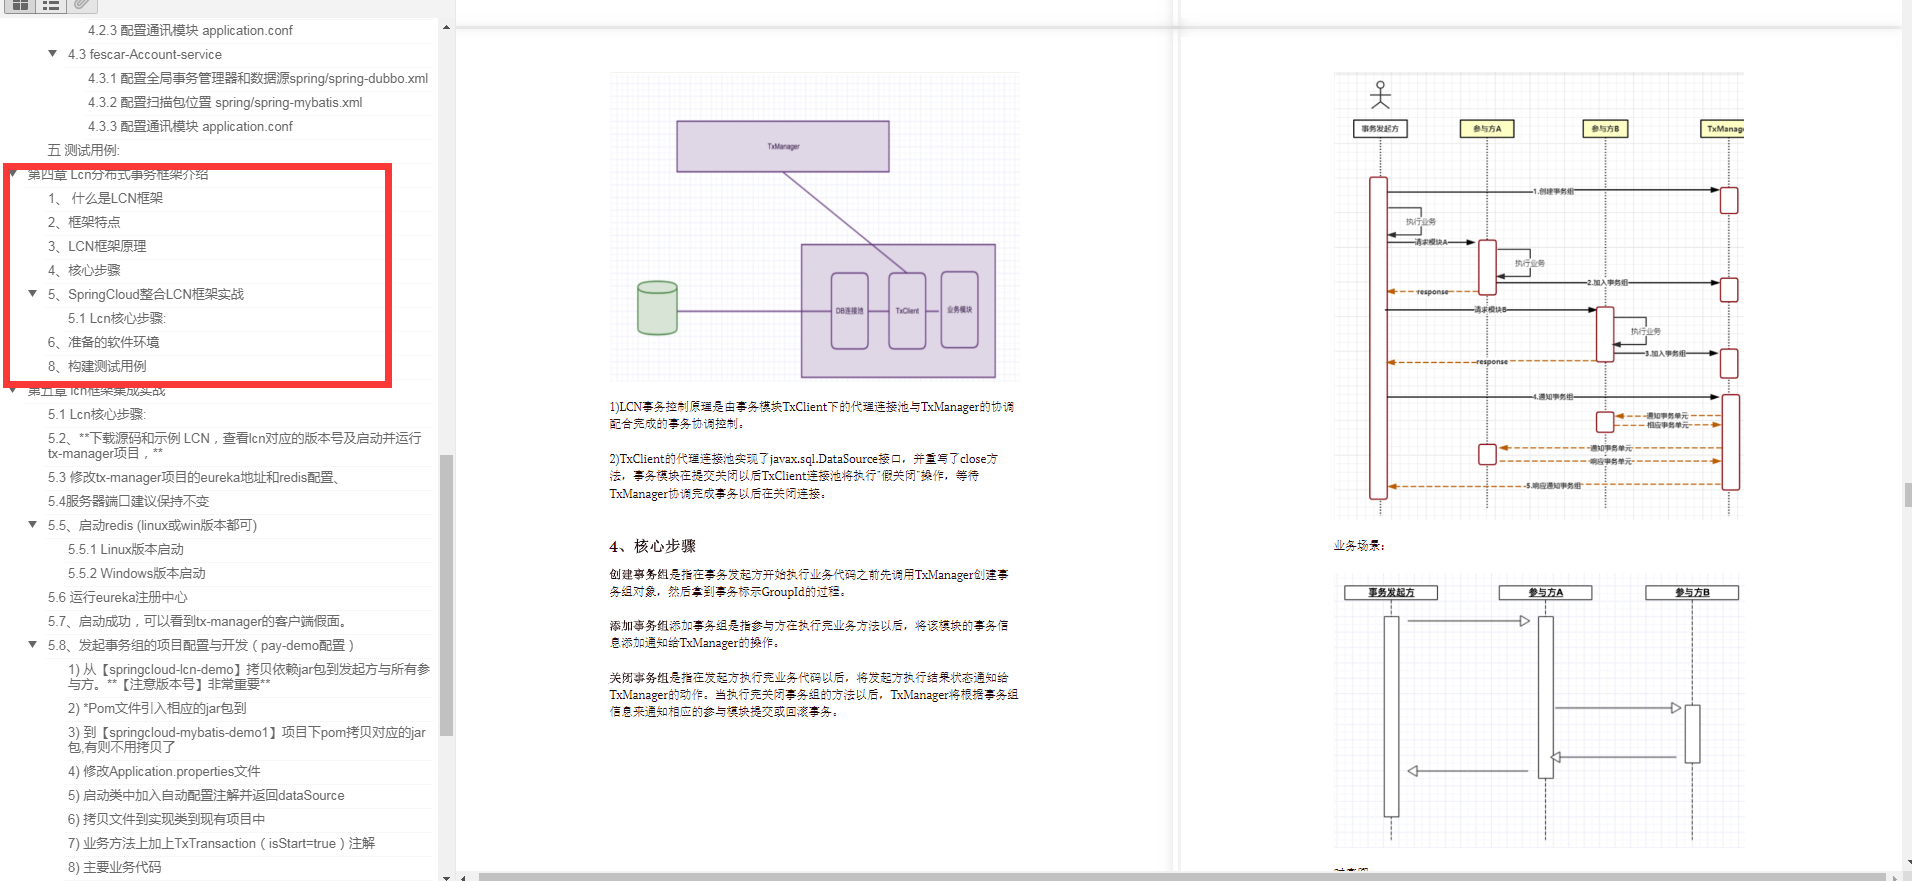Select 5.4服务器端口建议保持不变 entry
The height and width of the screenshot is (881, 1912).
(128, 501)
